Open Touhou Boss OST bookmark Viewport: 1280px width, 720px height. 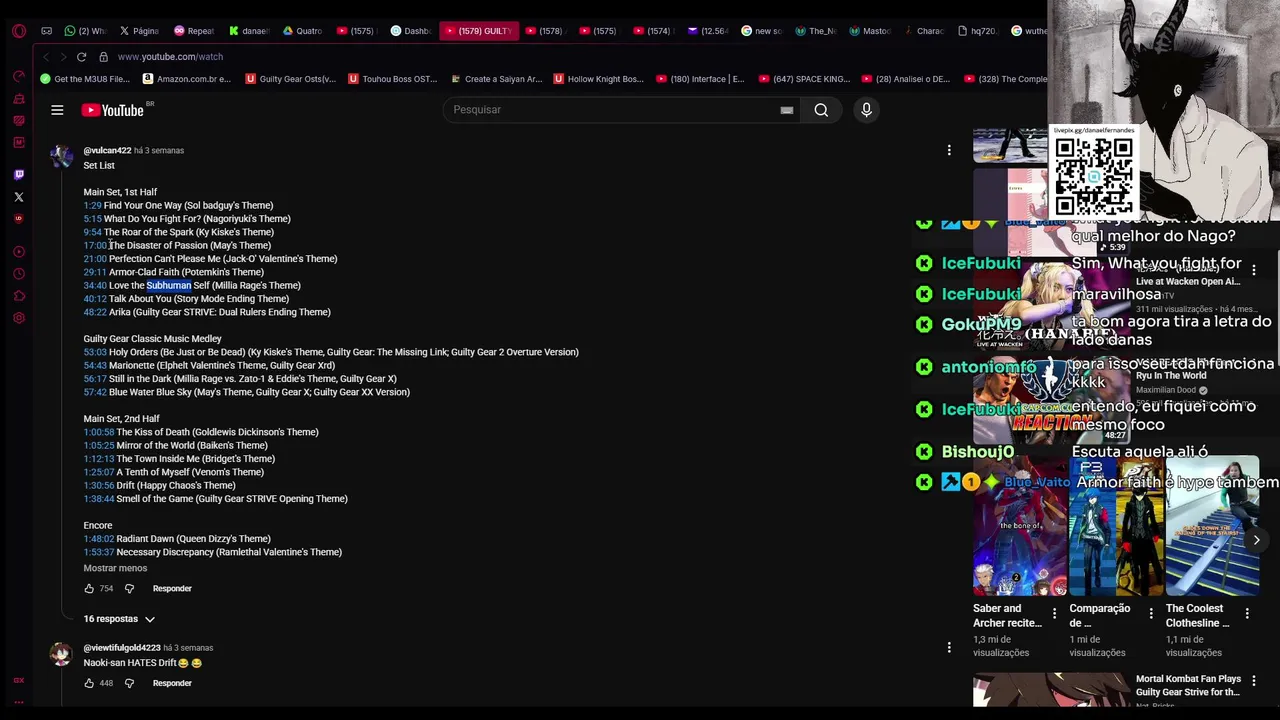tap(393, 79)
